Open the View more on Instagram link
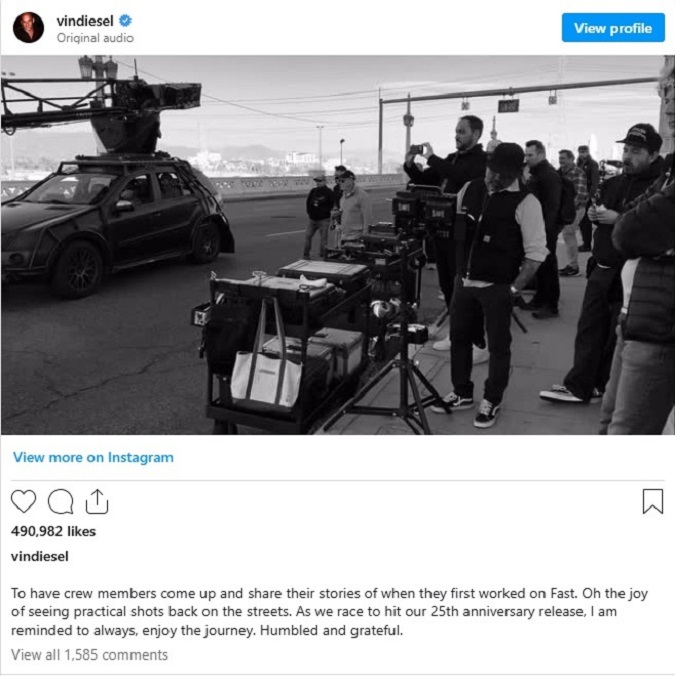Screen dimensions: 675x676 [x=93, y=457]
